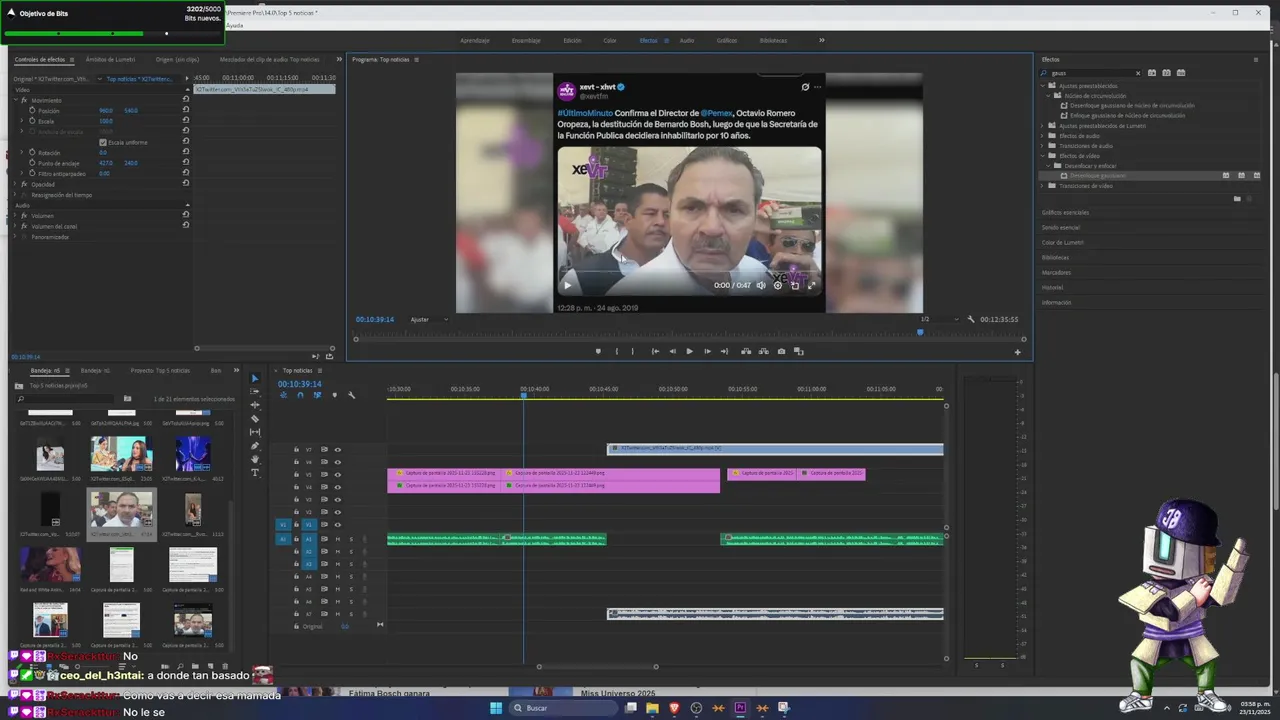Viewport: 1280px width, 720px height.
Task: Hide track V7 with eye icon
Action: coord(337,449)
